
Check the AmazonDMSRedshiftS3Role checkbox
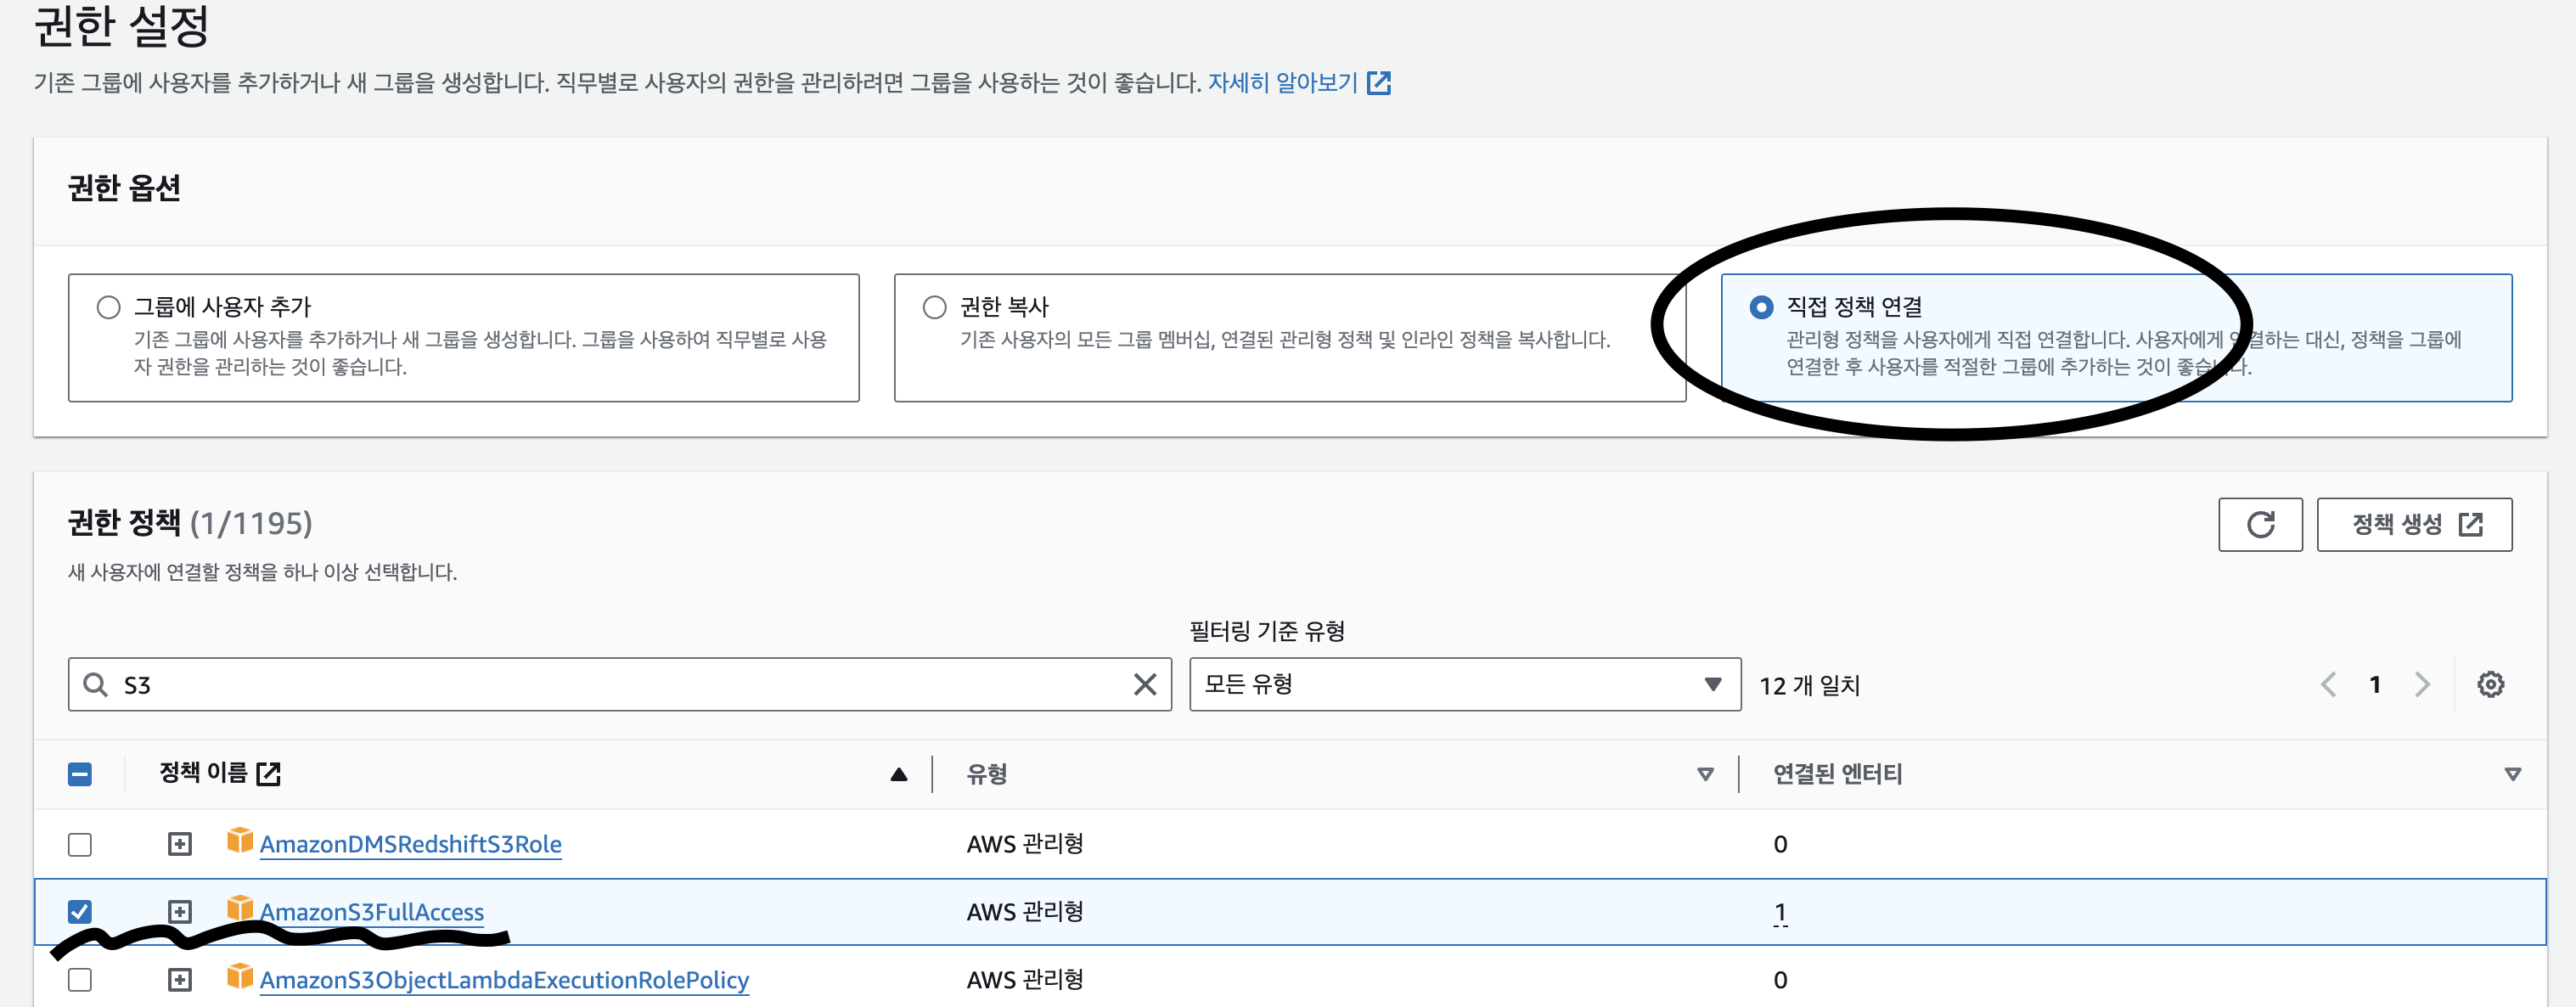pos(80,844)
